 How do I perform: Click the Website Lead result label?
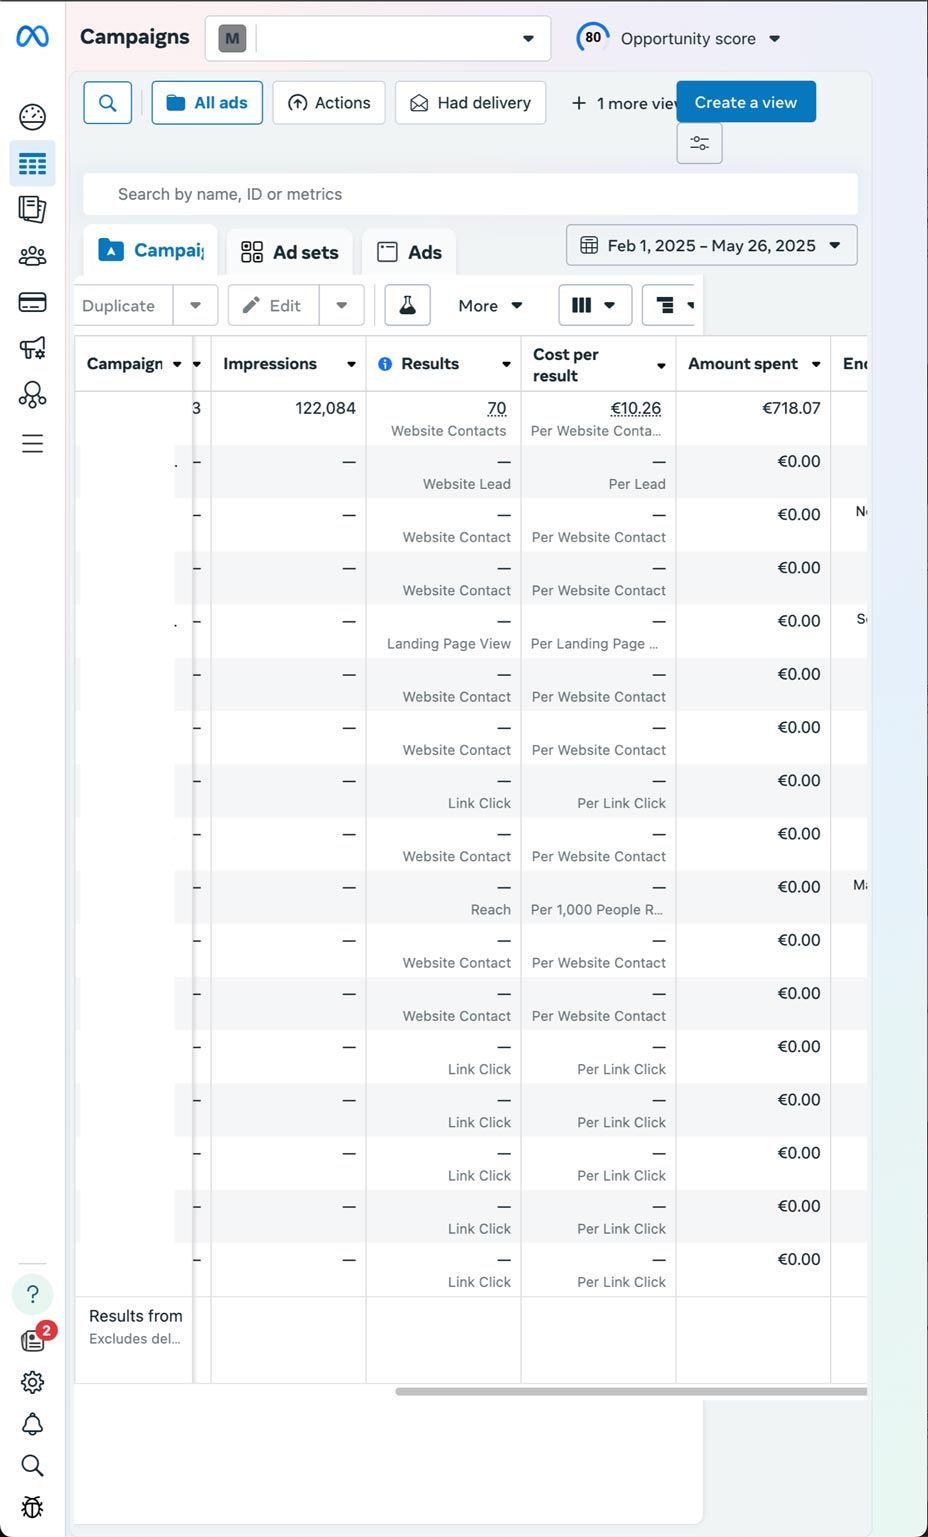click(466, 484)
